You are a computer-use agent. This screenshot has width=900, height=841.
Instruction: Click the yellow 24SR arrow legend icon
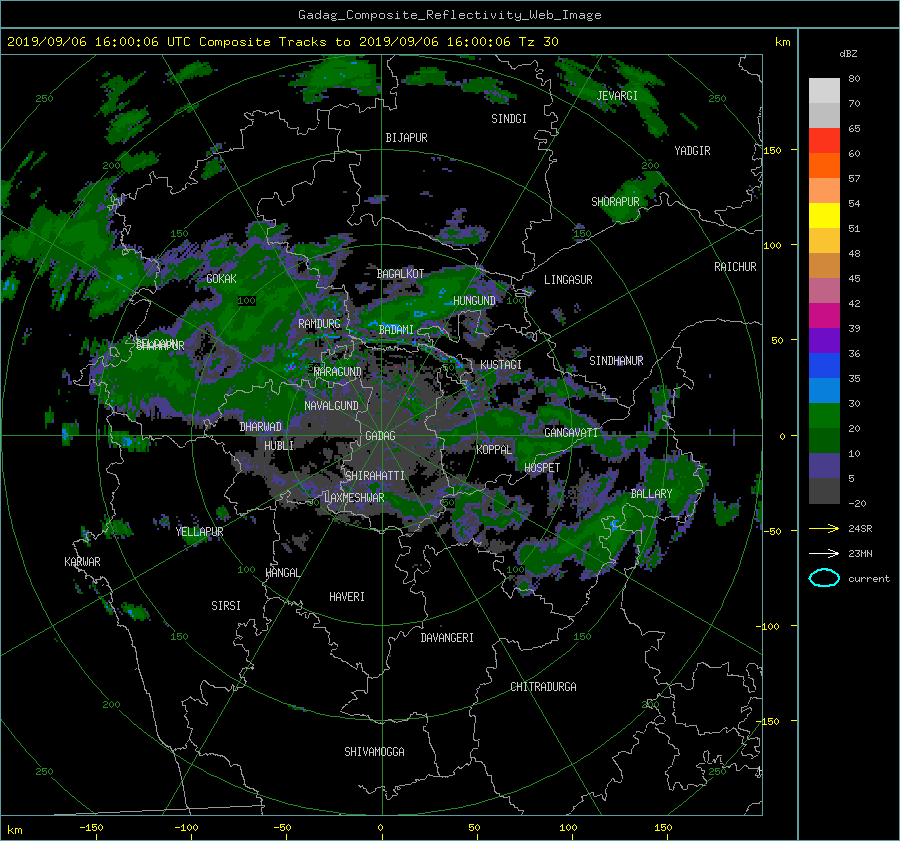(824, 528)
